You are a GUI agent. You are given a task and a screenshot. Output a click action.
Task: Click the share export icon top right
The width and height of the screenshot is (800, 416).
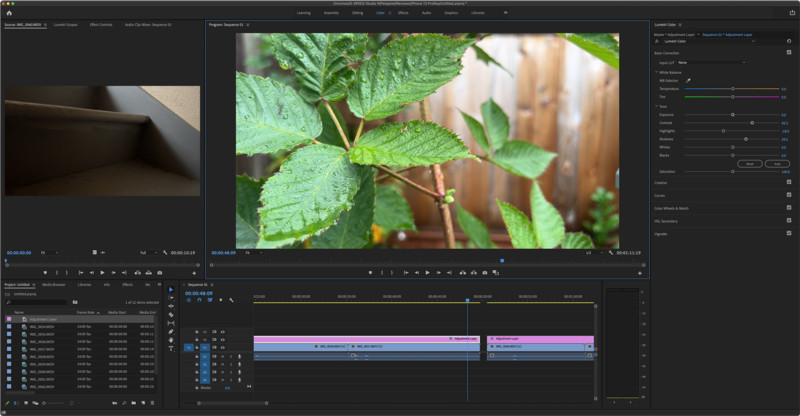[792, 13]
